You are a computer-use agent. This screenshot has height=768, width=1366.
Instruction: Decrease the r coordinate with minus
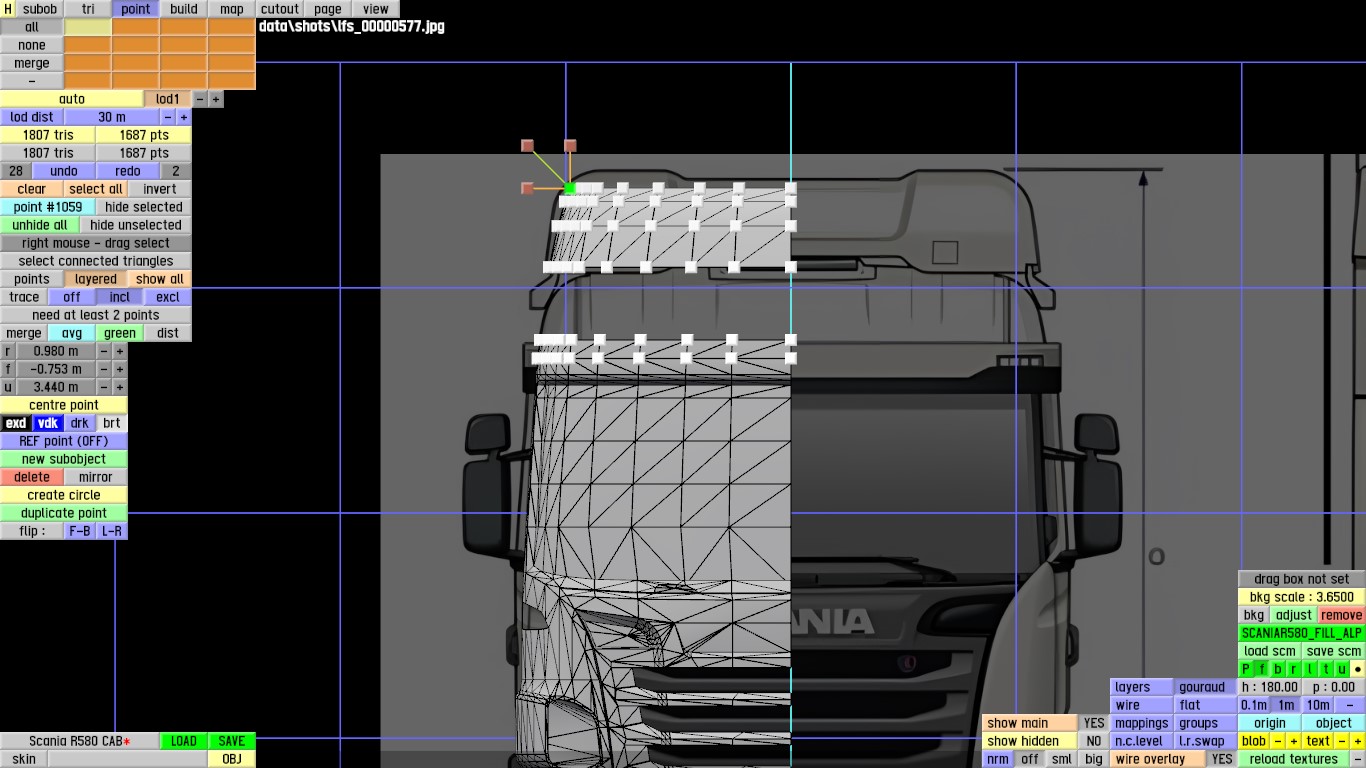pyautogui.click(x=104, y=351)
